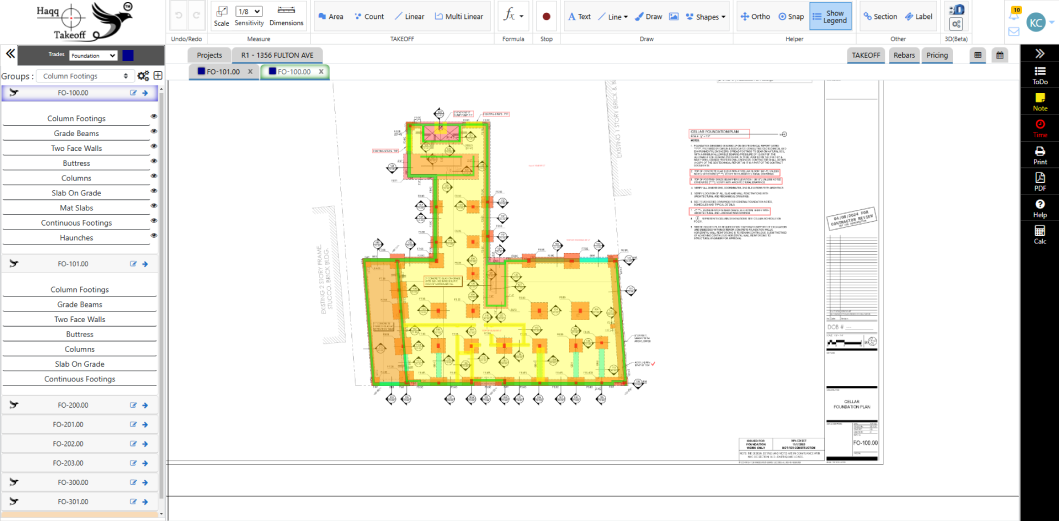Open the Groups dropdown showing Column Footings

[x=84, y=76]
